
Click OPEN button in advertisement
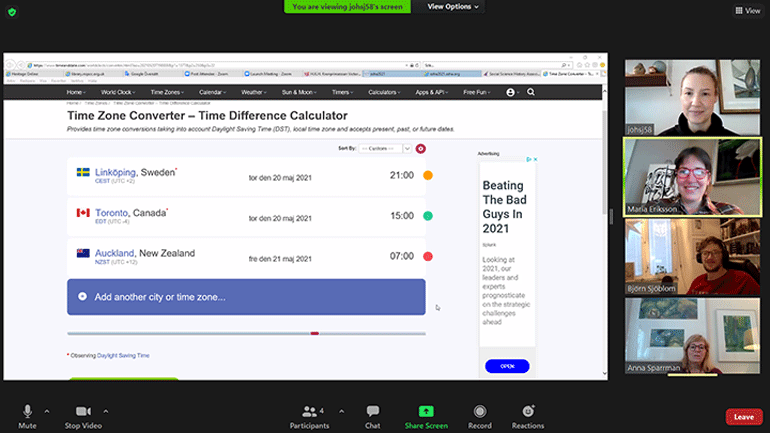click(x=507, y=366)
